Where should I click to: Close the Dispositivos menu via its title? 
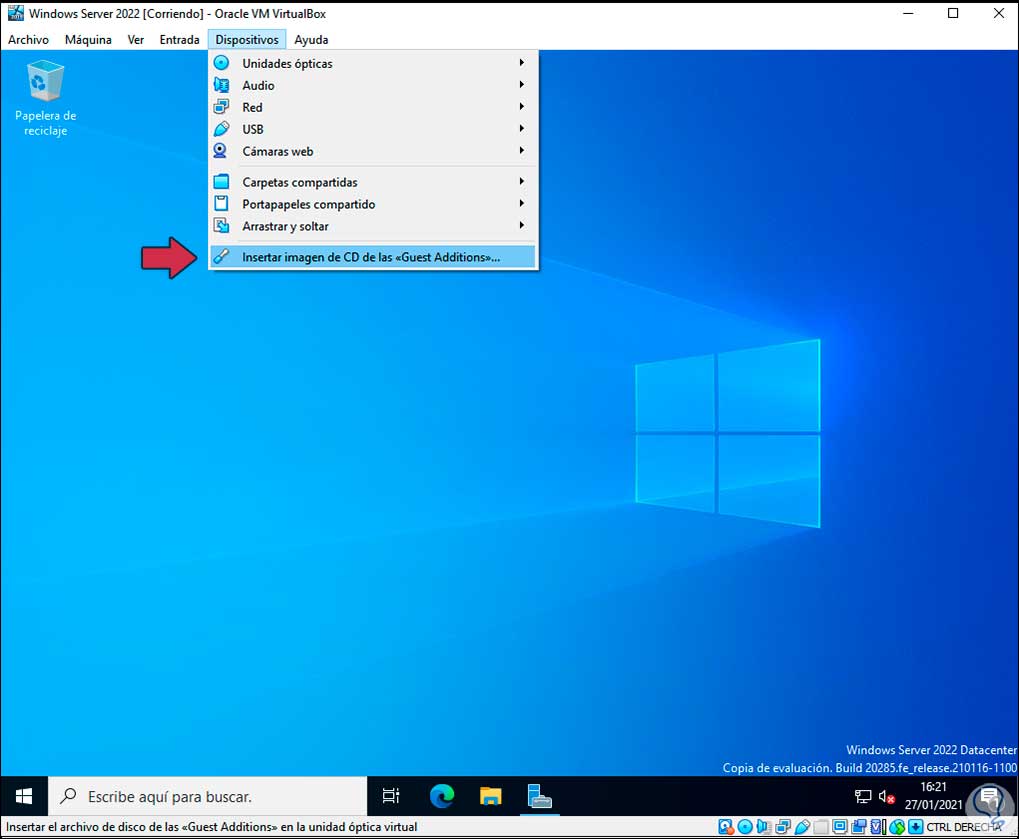tap(247, 40)
